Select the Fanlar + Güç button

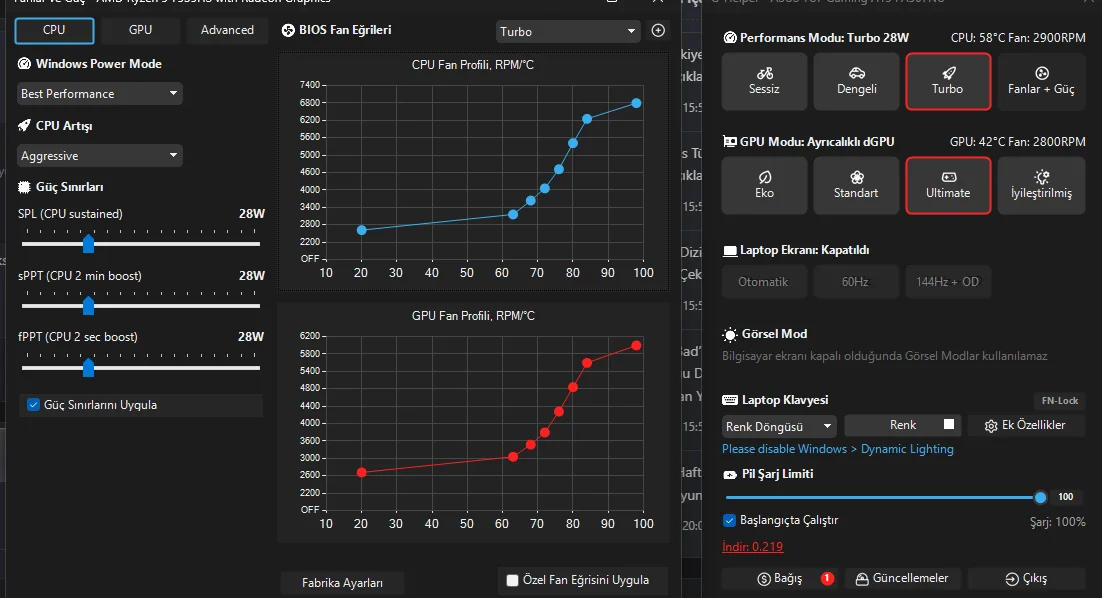point(1041,82)
